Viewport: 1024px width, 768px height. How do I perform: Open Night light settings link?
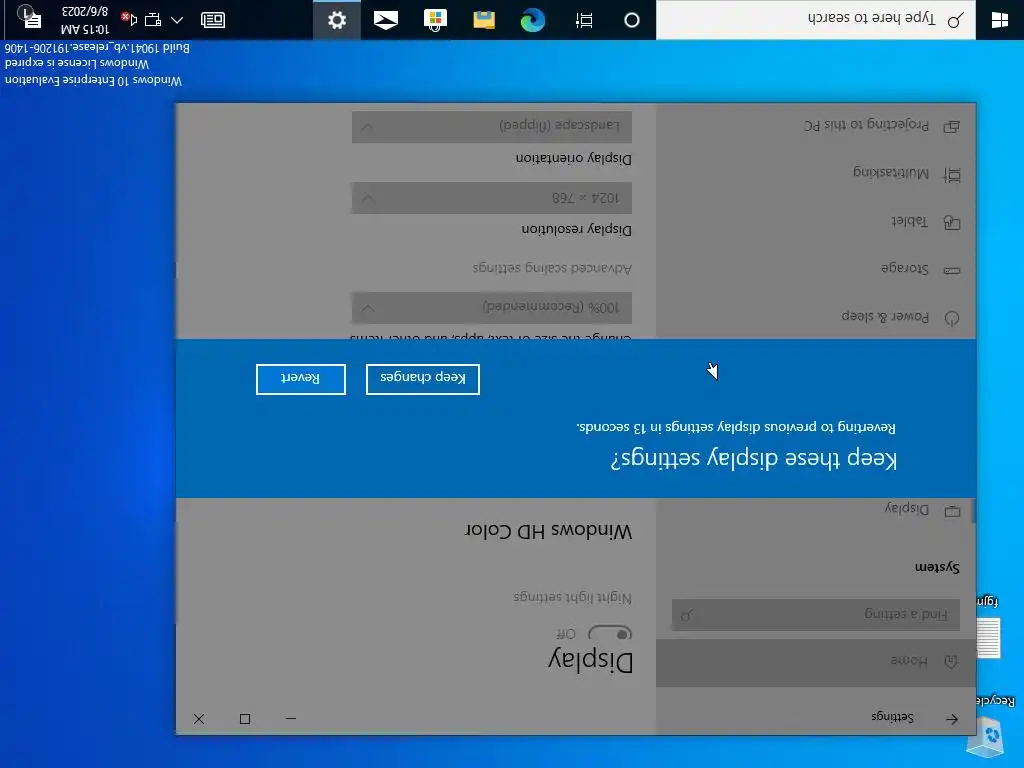point(573,597)
